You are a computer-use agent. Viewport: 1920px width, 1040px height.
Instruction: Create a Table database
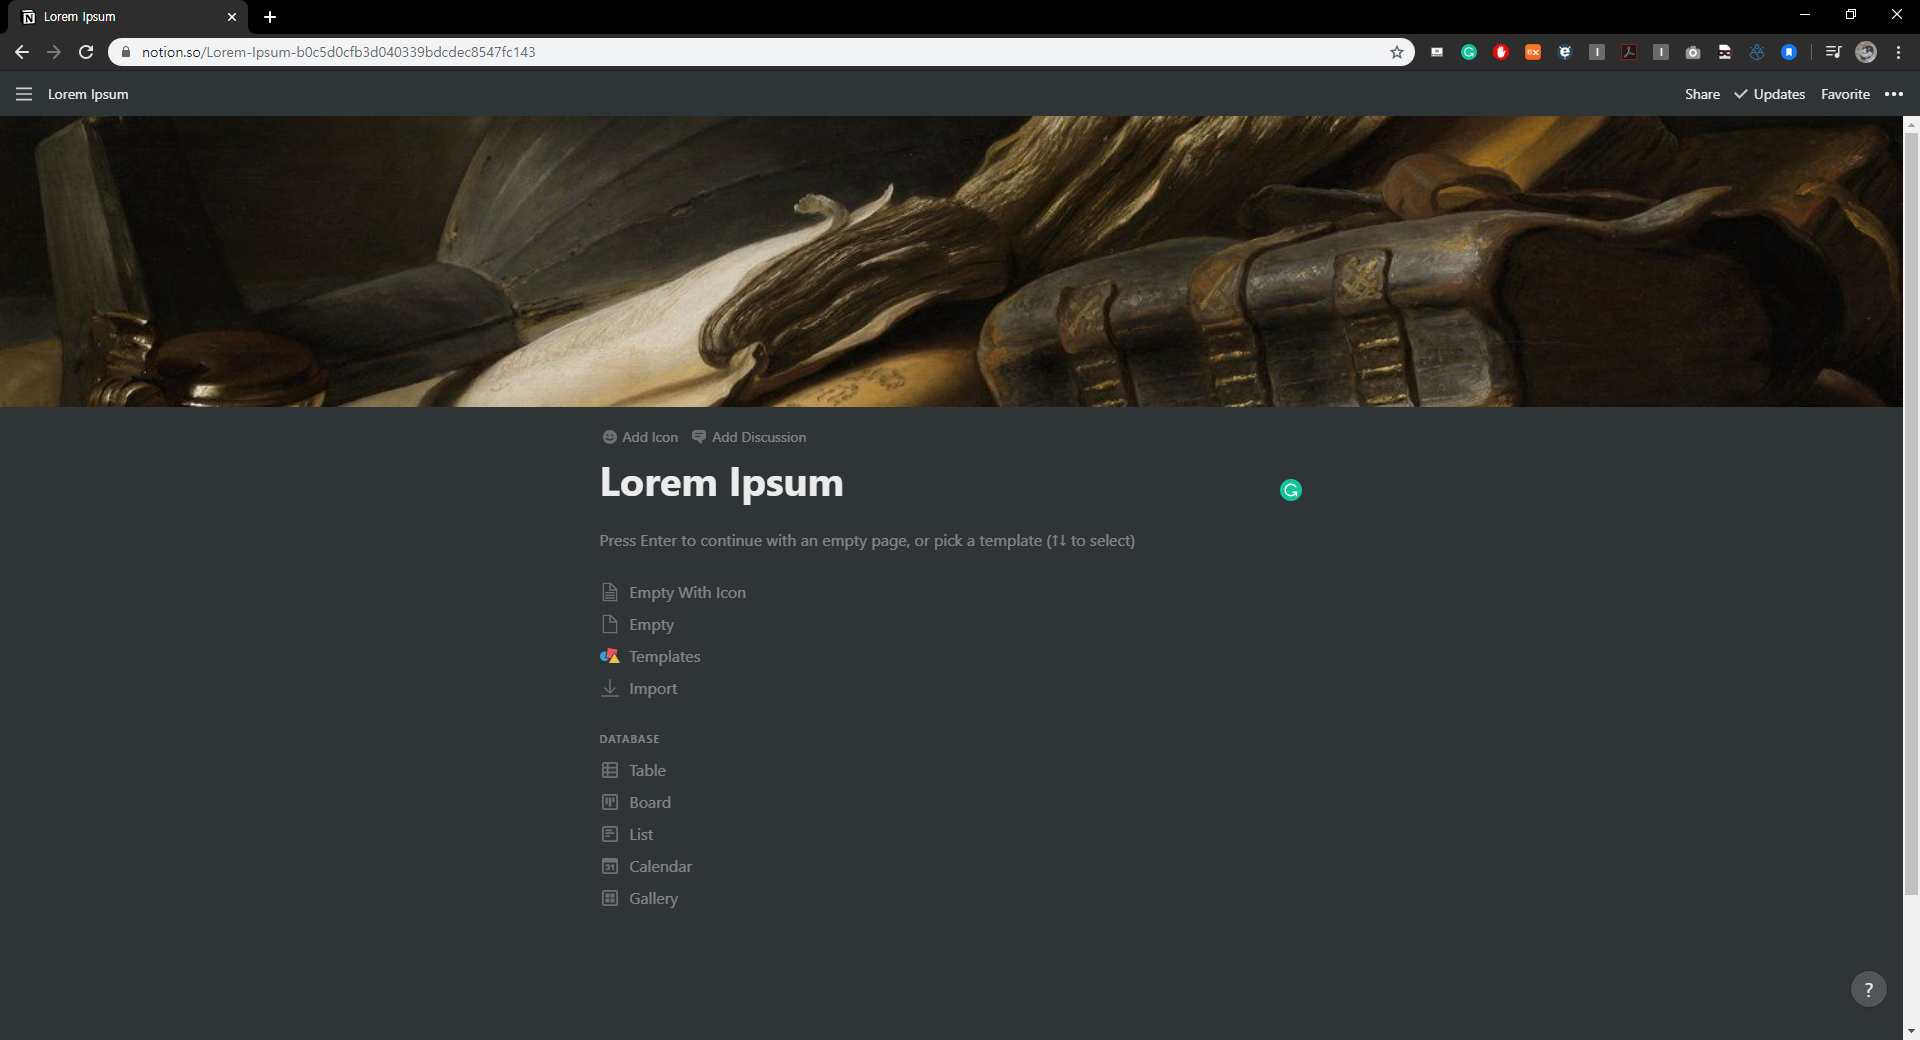click(x=634, y=770)
